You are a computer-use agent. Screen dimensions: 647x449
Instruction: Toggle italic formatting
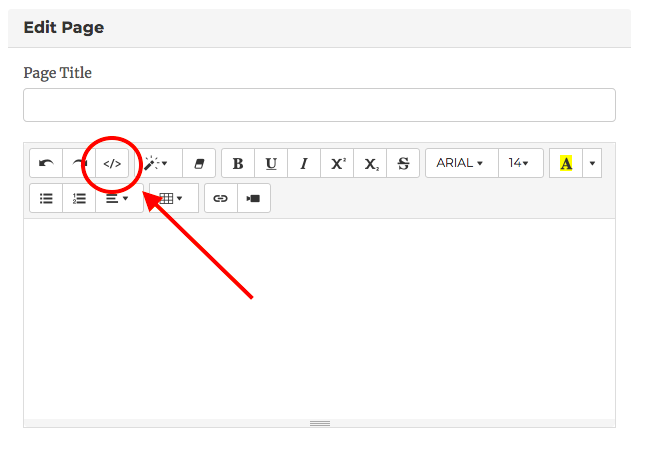[304, 163]
